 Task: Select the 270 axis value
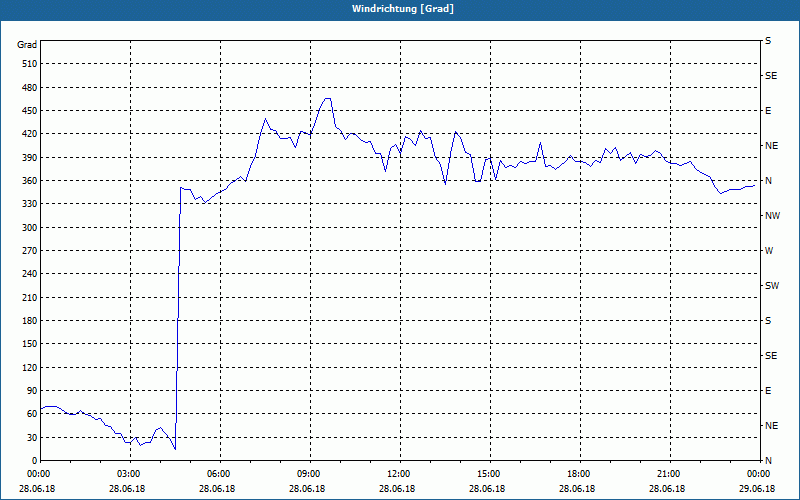point(30,251)
